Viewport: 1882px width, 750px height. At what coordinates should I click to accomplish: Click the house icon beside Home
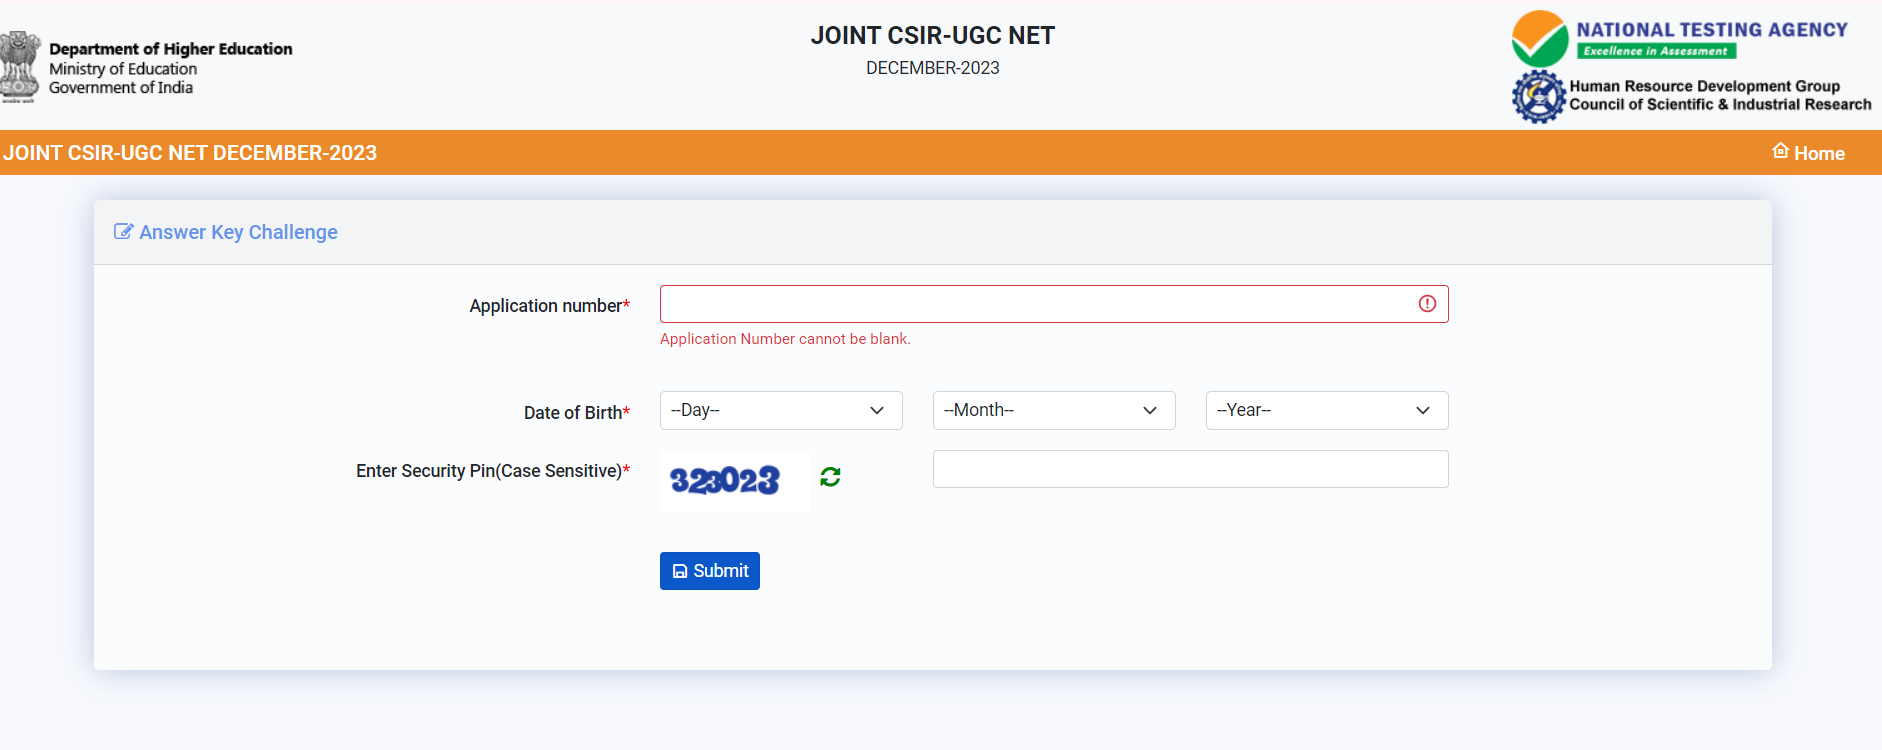point(1780,151)
